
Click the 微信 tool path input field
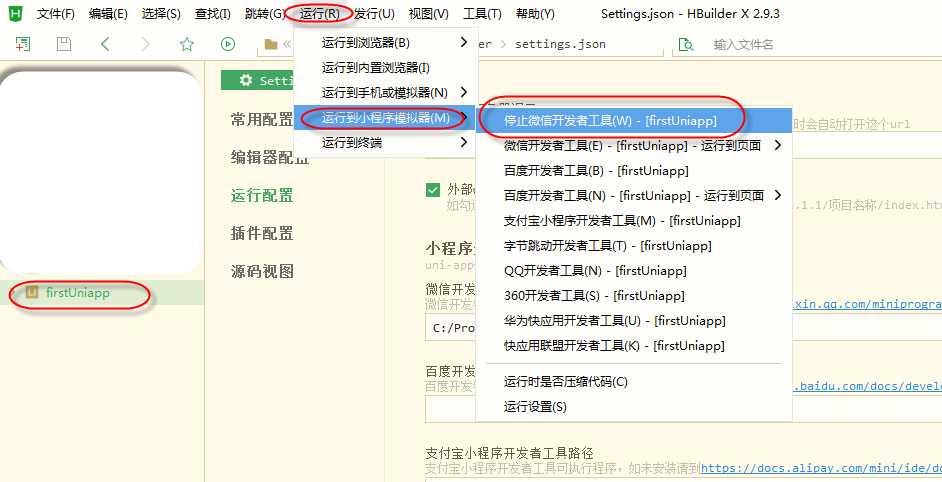click(683, 328)
